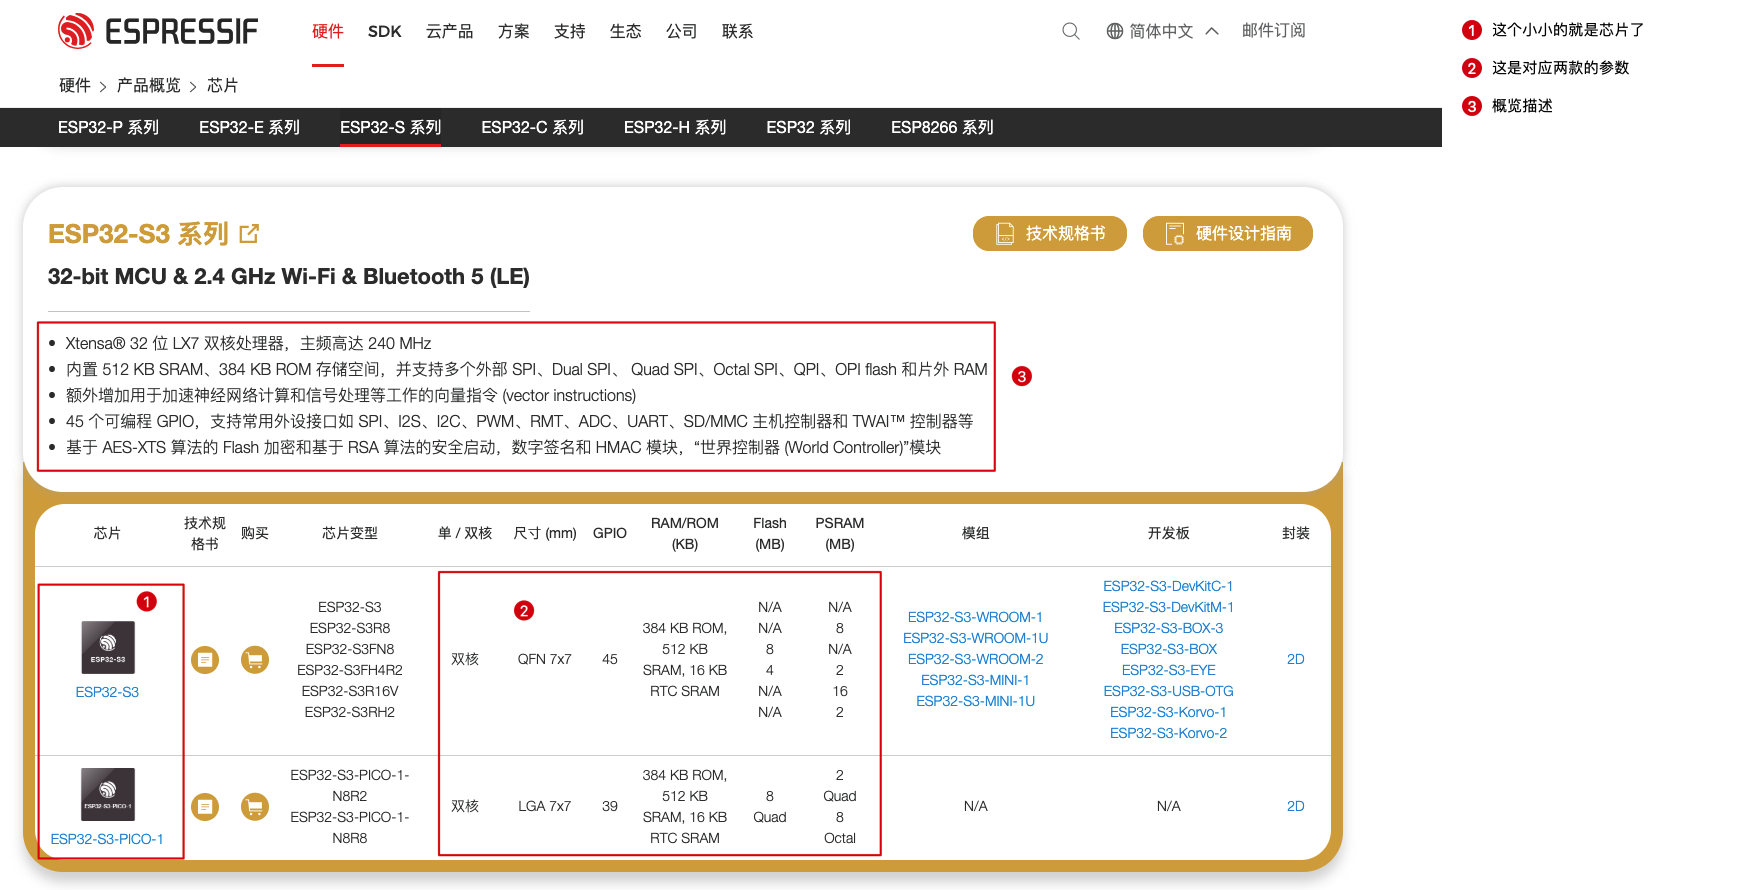Click the 开发板 column header
The height and width of the screenshot is (890, 1762).
[1169, 533]
